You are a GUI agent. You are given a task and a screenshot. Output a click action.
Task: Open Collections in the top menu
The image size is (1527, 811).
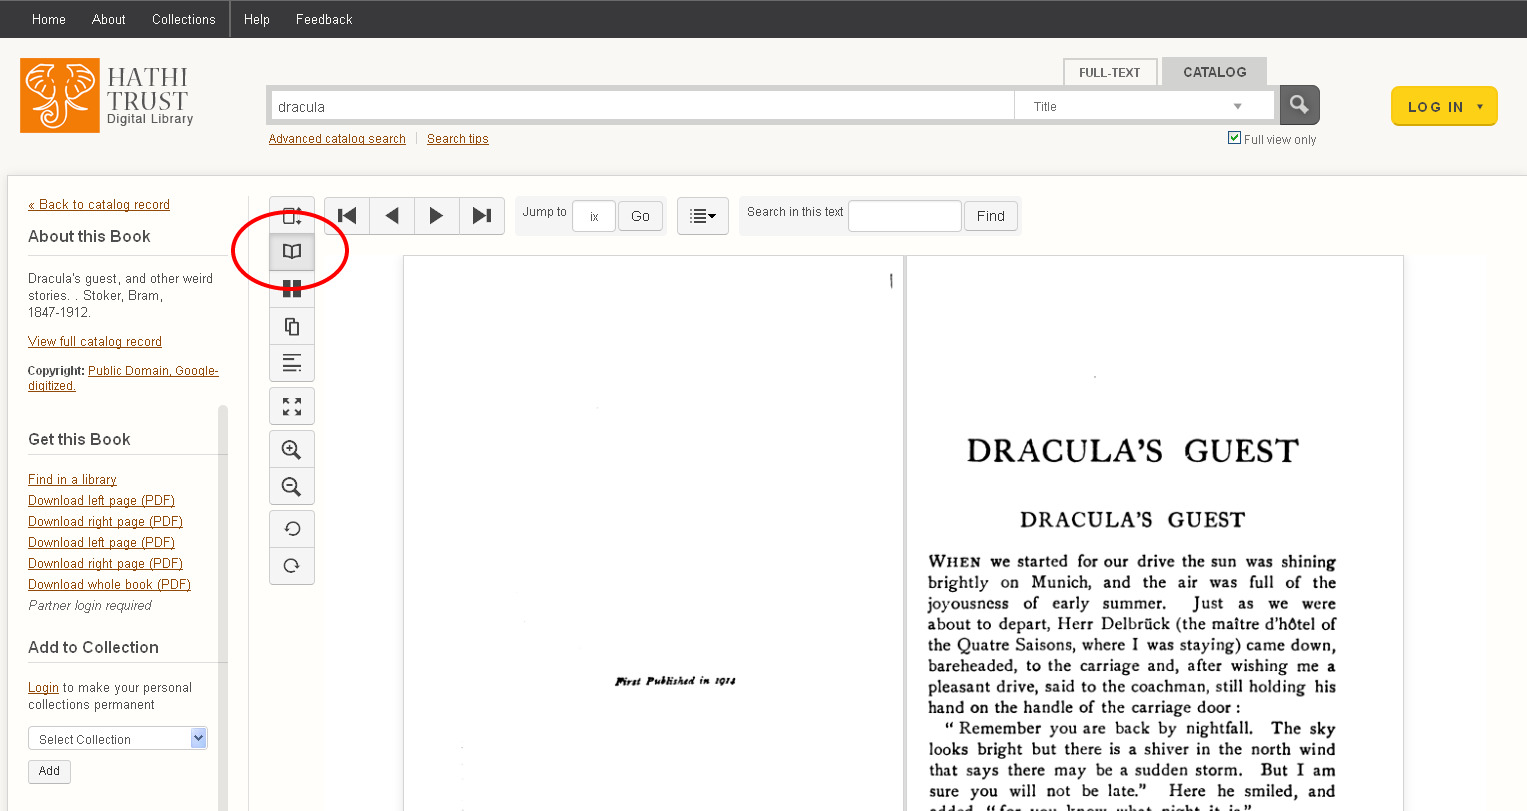[183, 19]
